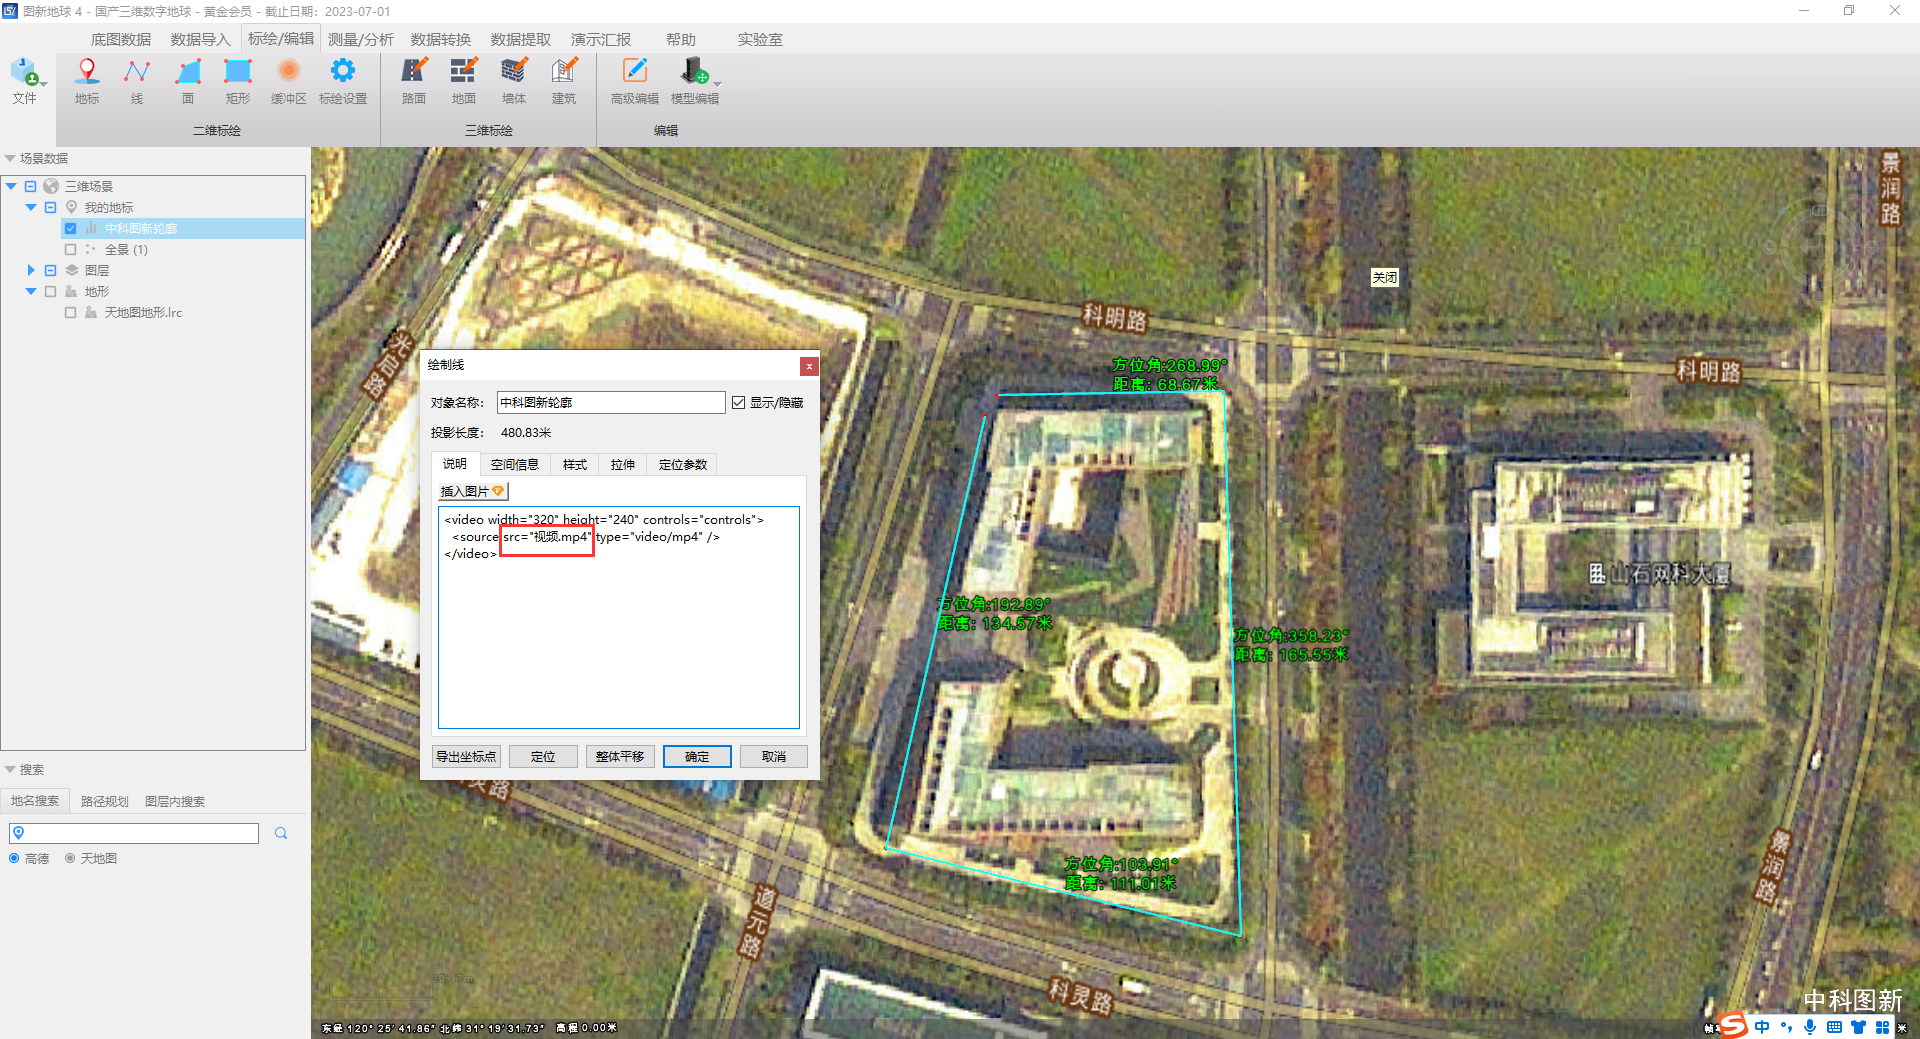Click the IME toolbox grid icon
Image resolution: width=1920 pixels, height=1039 pixels.
tap(1882, 1027)
